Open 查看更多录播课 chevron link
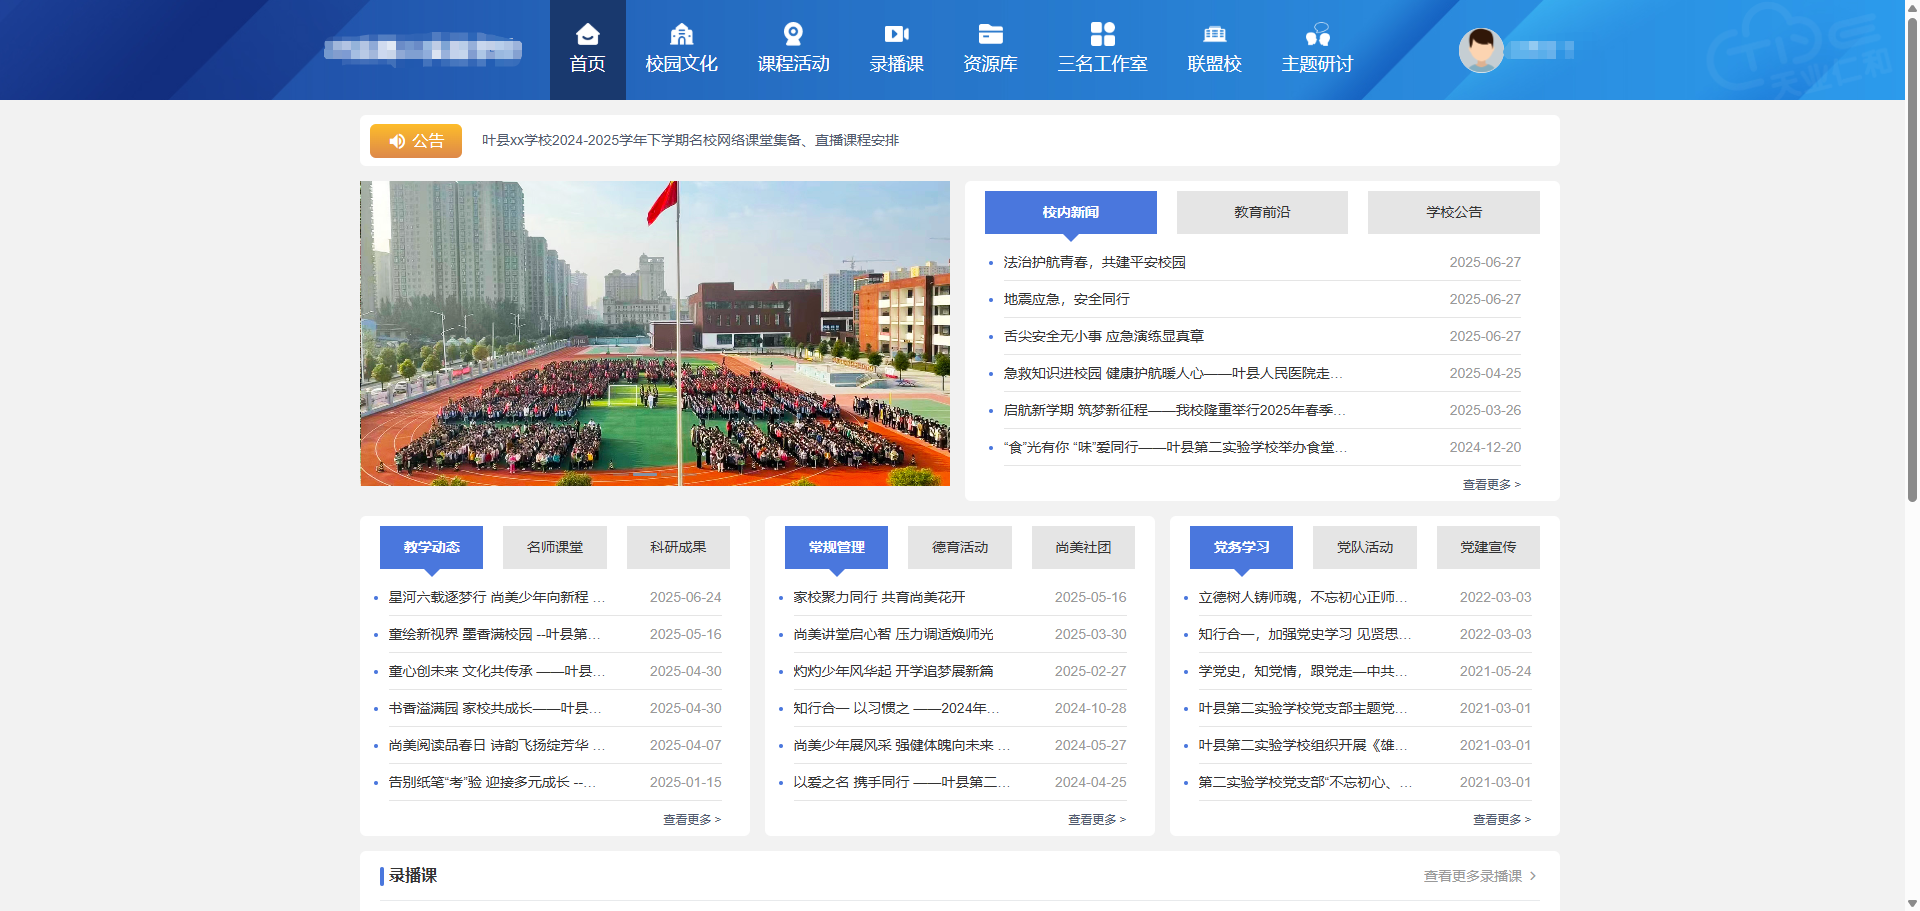Viewport: 1920px width, 911px height. pos(1480,876)
